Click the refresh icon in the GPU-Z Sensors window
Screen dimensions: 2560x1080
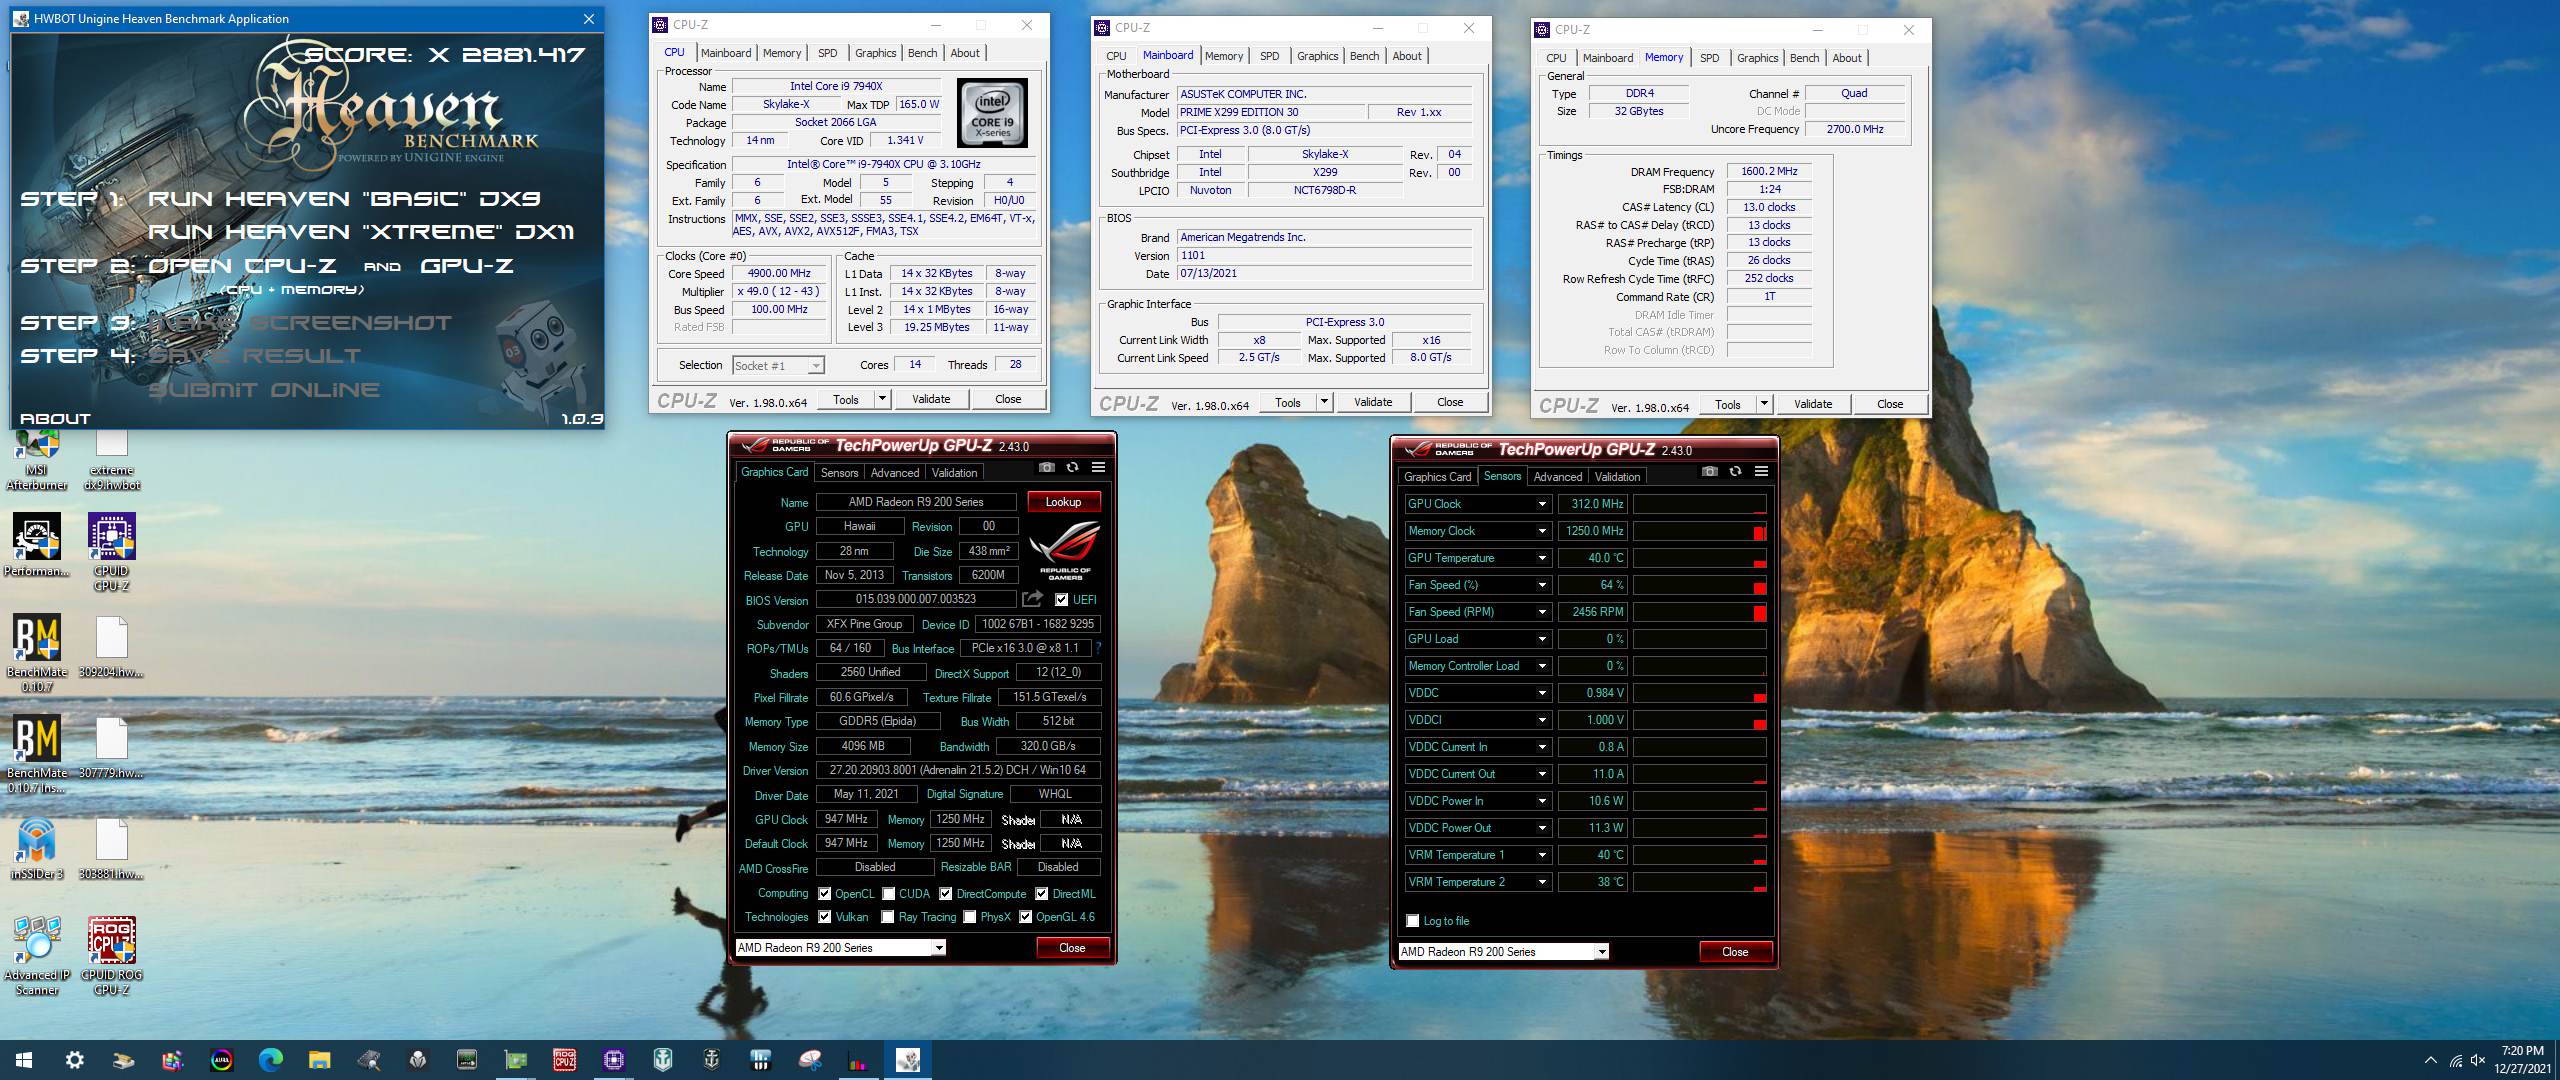point(1735,471)
